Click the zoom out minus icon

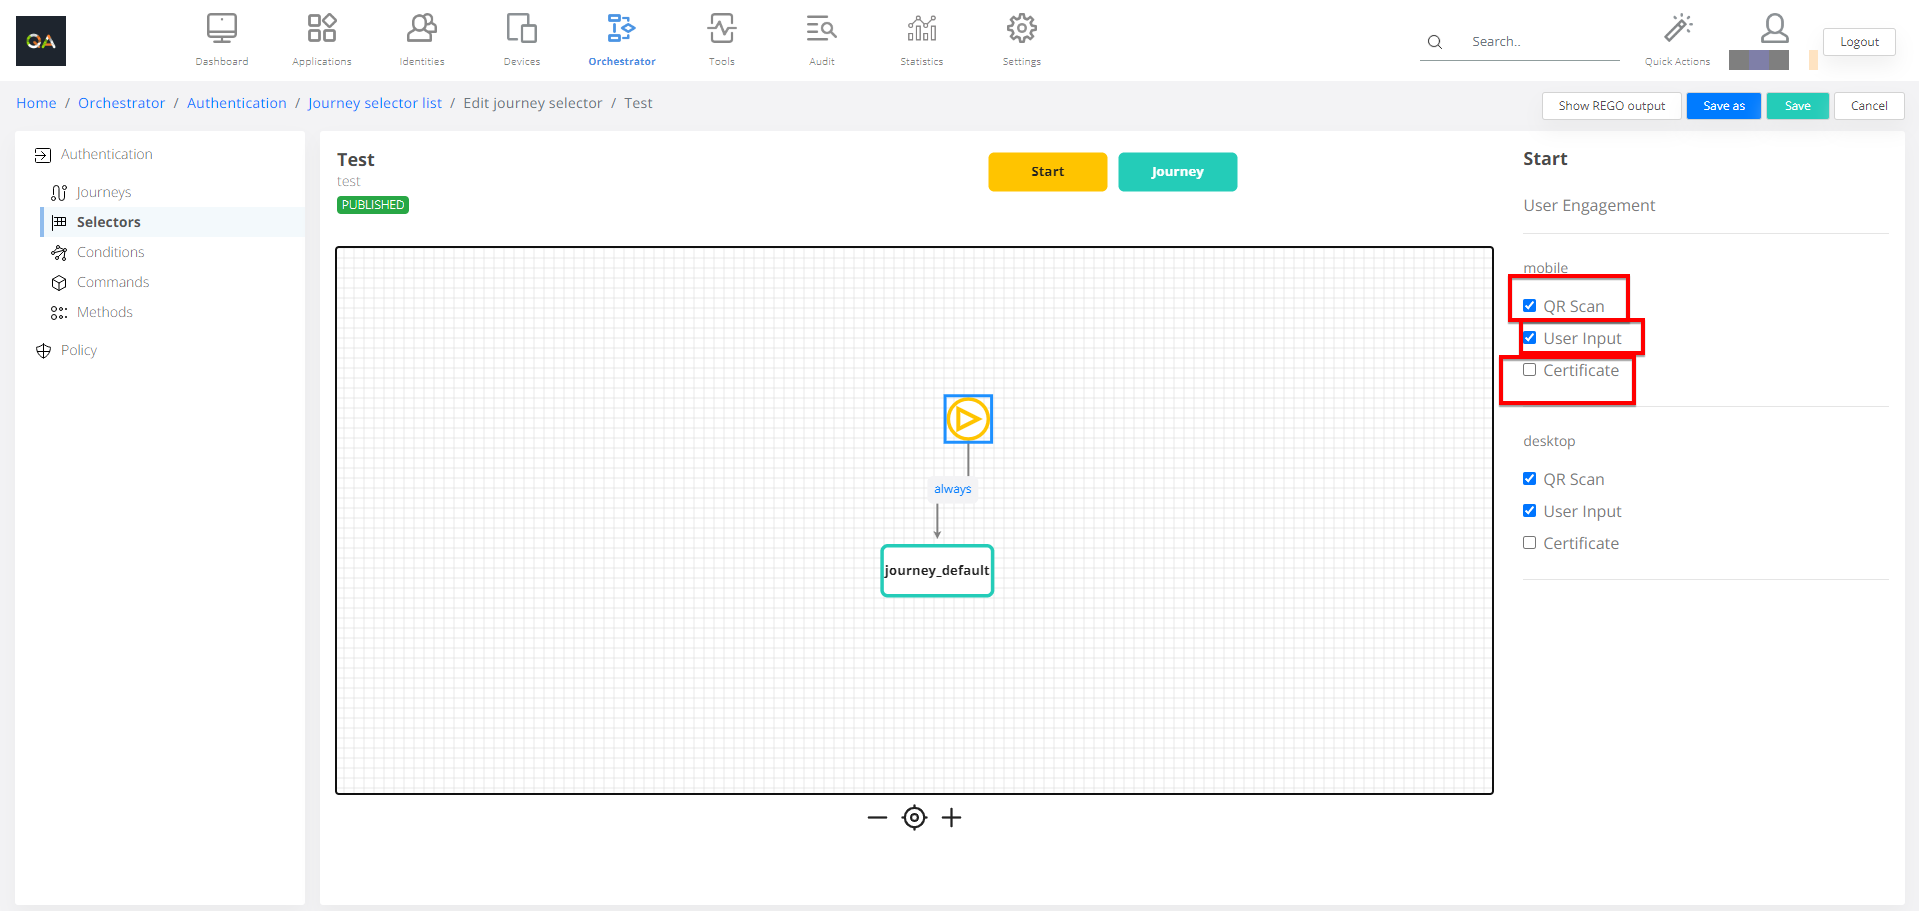[877, 818]
